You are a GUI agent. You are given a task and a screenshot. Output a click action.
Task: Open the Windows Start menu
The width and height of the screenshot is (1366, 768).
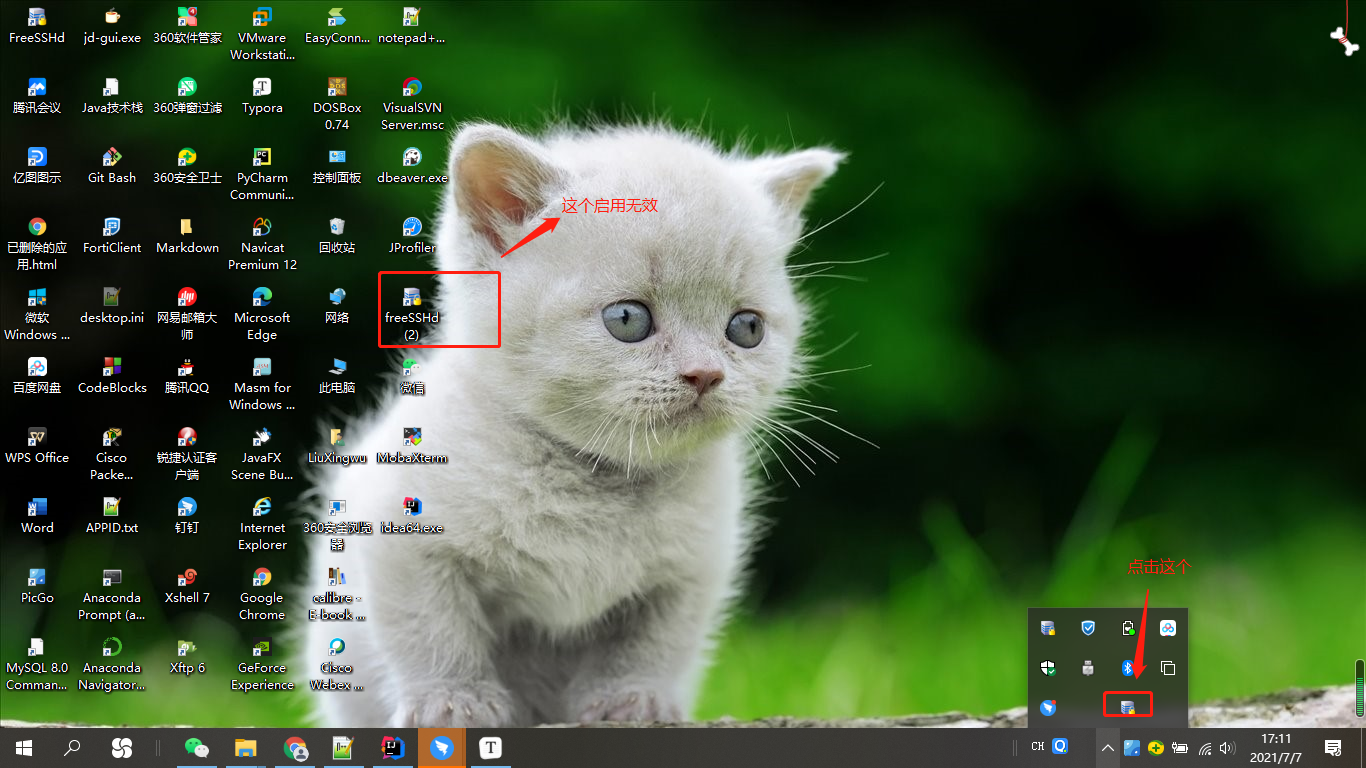point(24,747)
